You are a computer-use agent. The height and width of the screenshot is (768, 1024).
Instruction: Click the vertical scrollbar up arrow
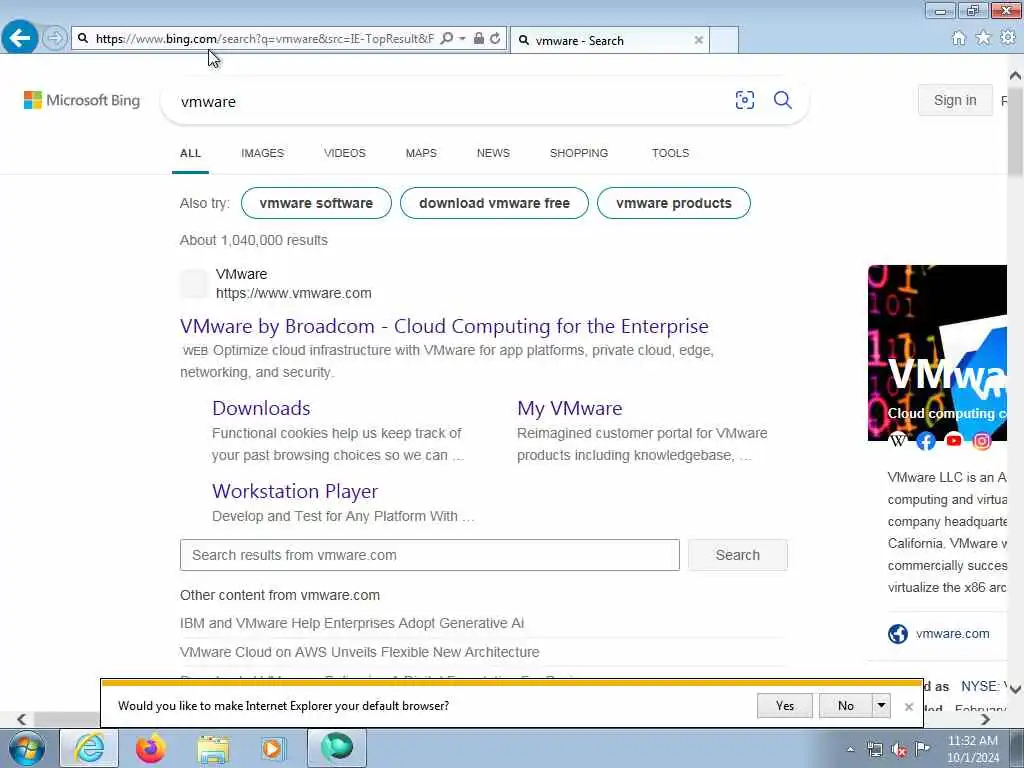click(1016, 76)
